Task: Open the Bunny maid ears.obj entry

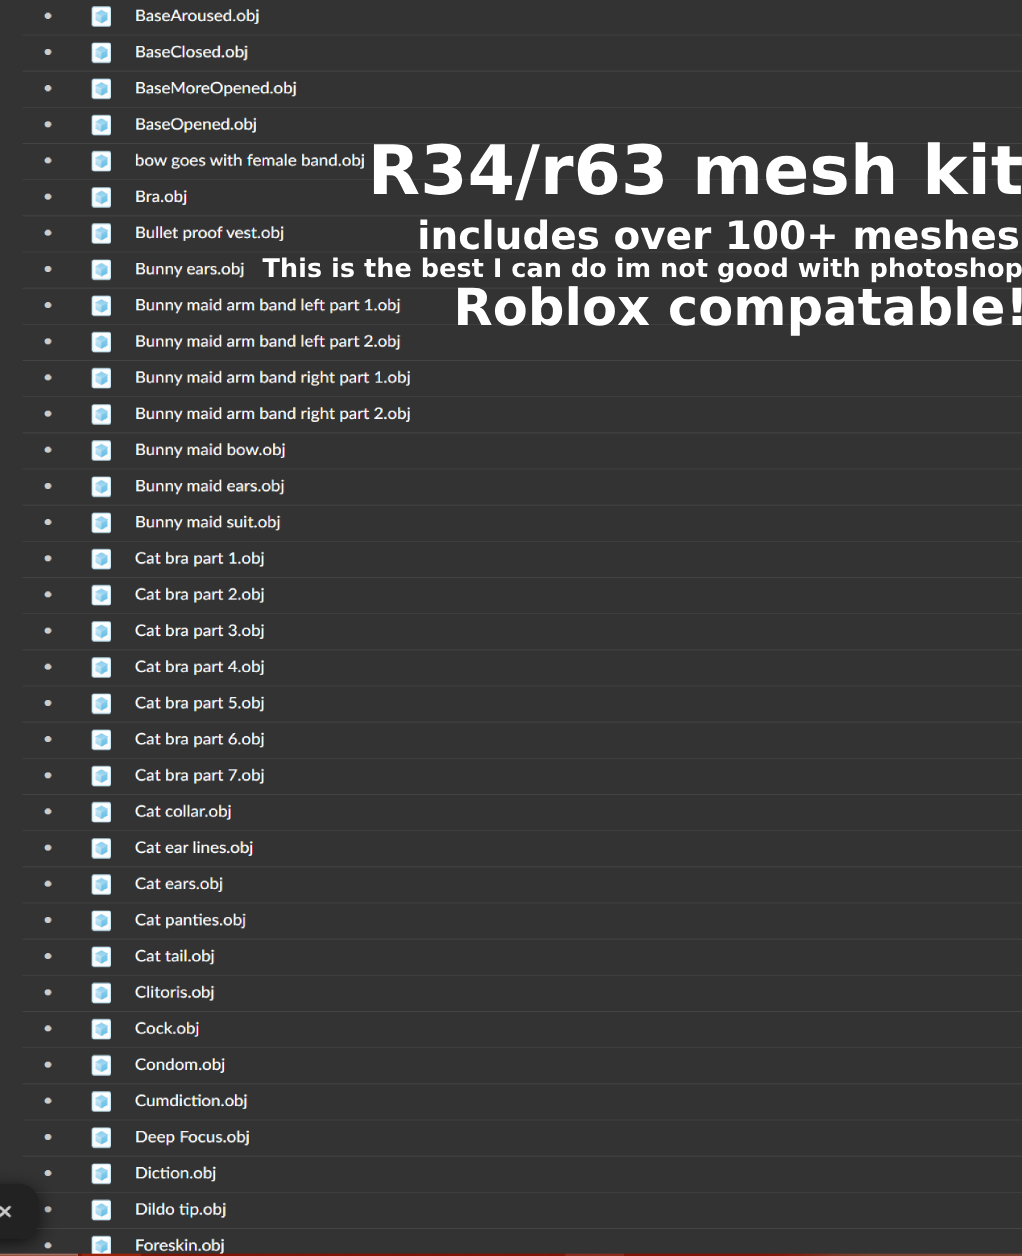Action: 210,486
